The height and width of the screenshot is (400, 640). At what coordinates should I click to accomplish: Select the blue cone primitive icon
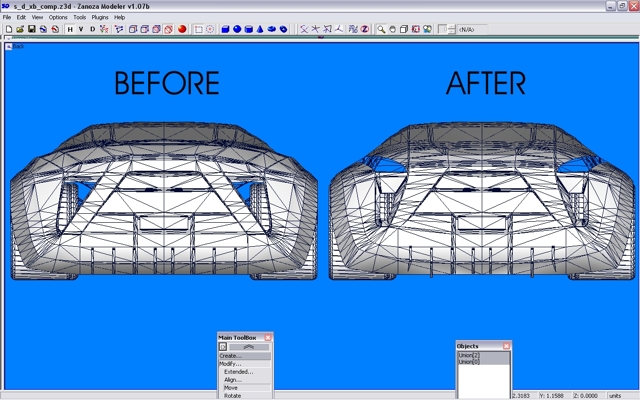coord(259,29)
